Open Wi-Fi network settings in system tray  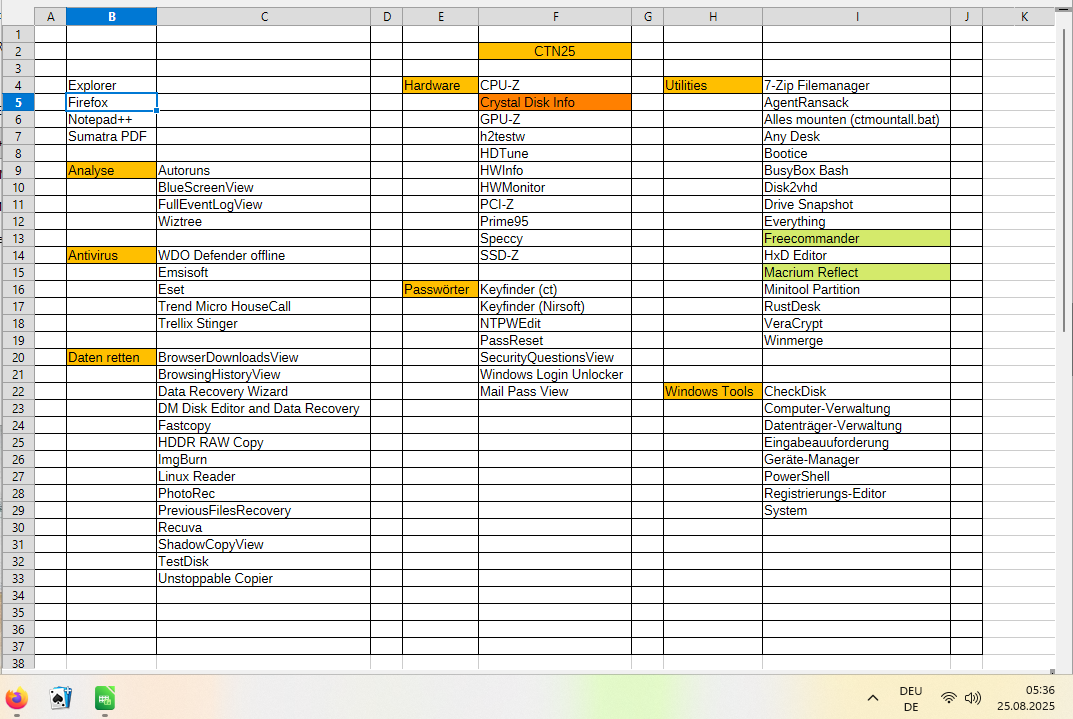948,698
